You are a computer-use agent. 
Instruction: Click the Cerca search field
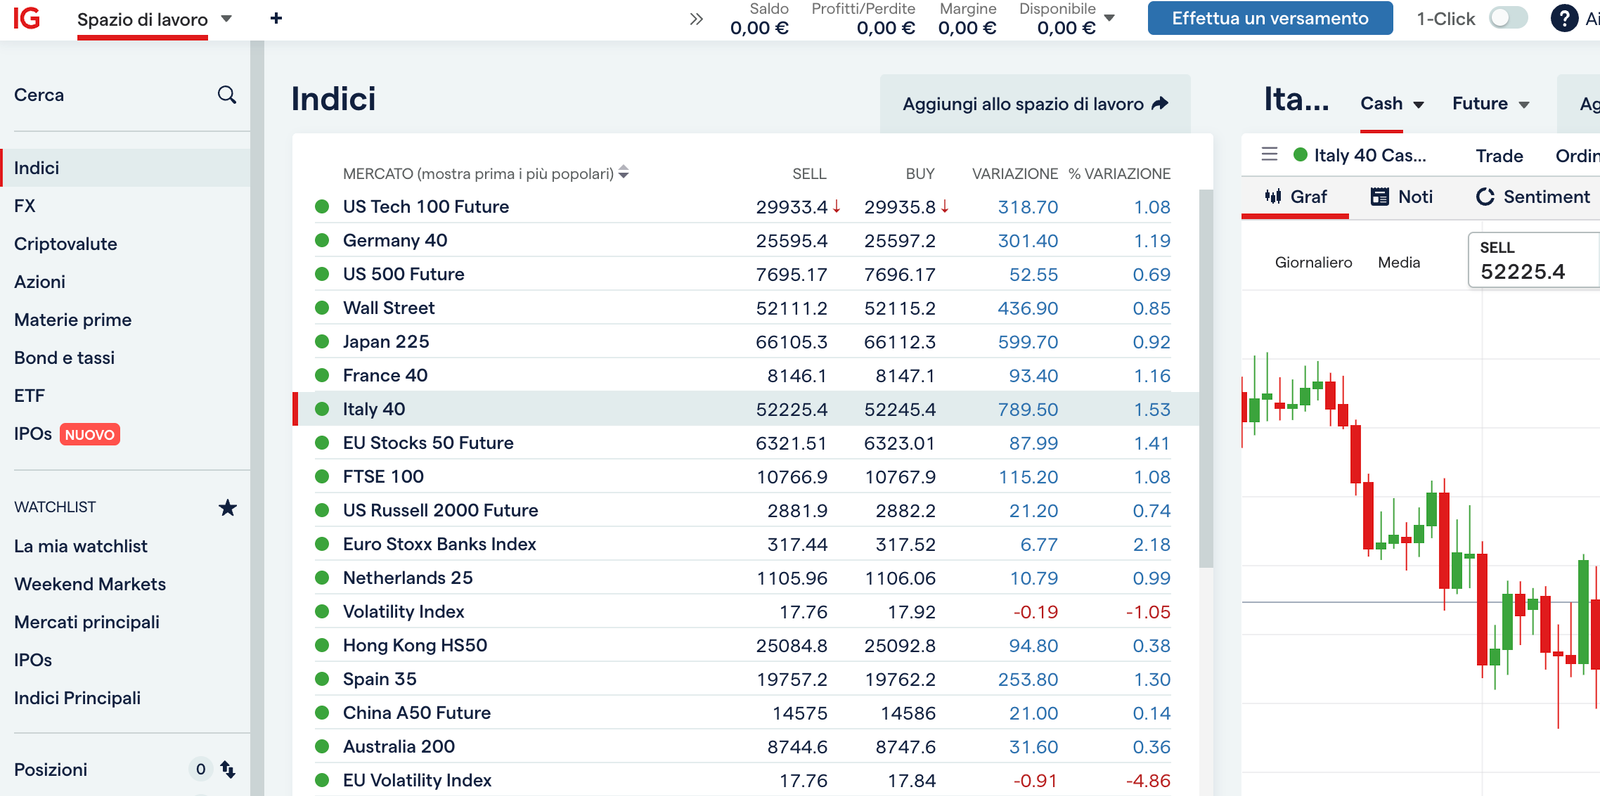[x=125, y=95]
